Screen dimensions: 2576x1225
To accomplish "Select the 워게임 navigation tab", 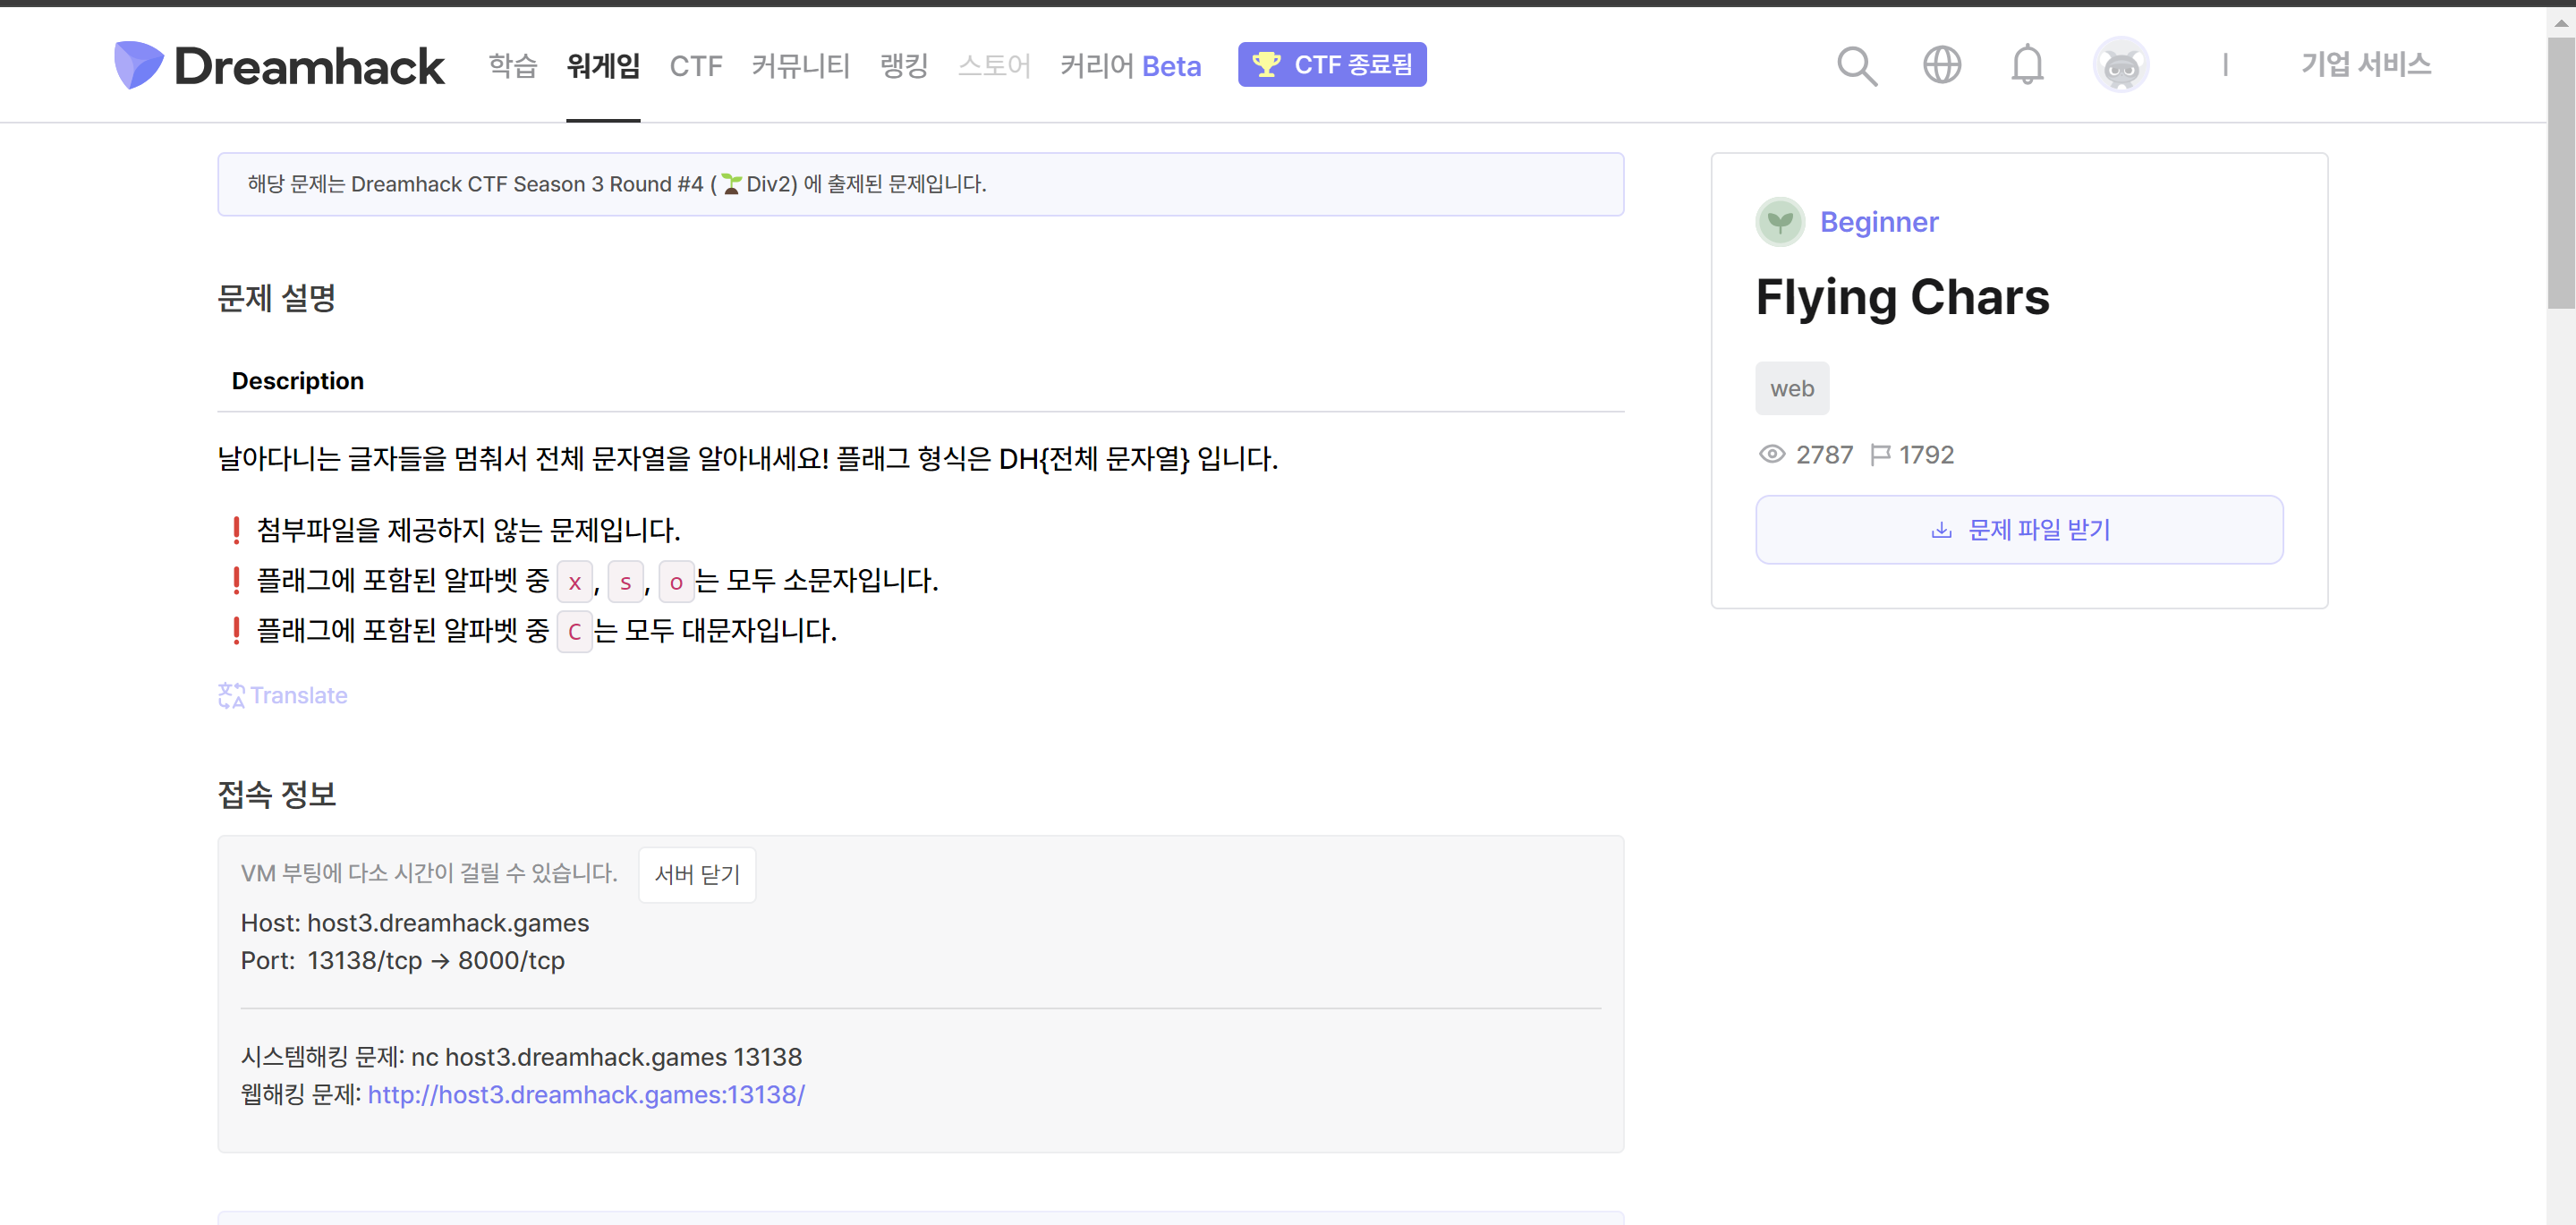I will [602, 66].
